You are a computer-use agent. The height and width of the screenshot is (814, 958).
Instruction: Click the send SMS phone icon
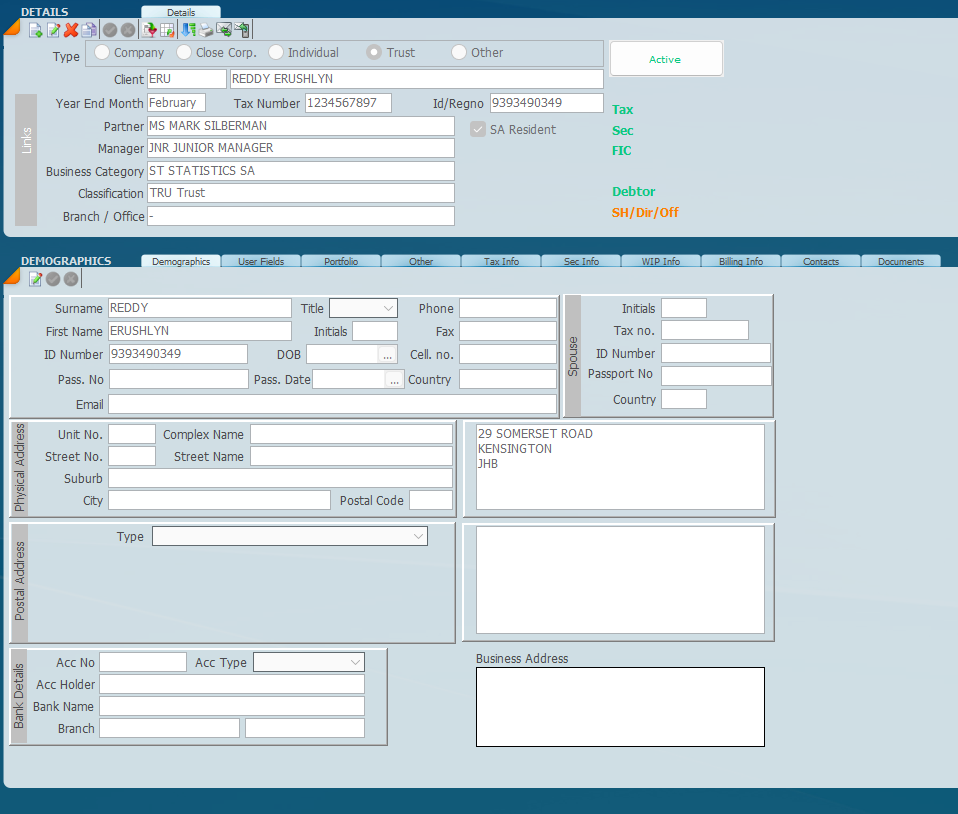click(x=243, y=30)
